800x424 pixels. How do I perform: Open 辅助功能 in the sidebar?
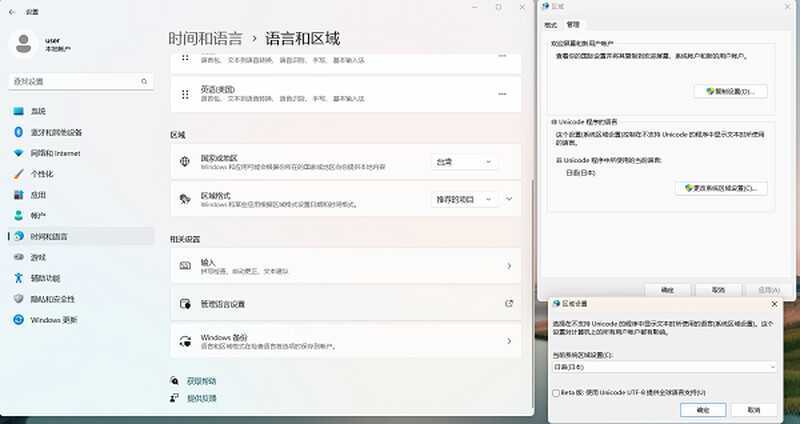pos(45,278)
